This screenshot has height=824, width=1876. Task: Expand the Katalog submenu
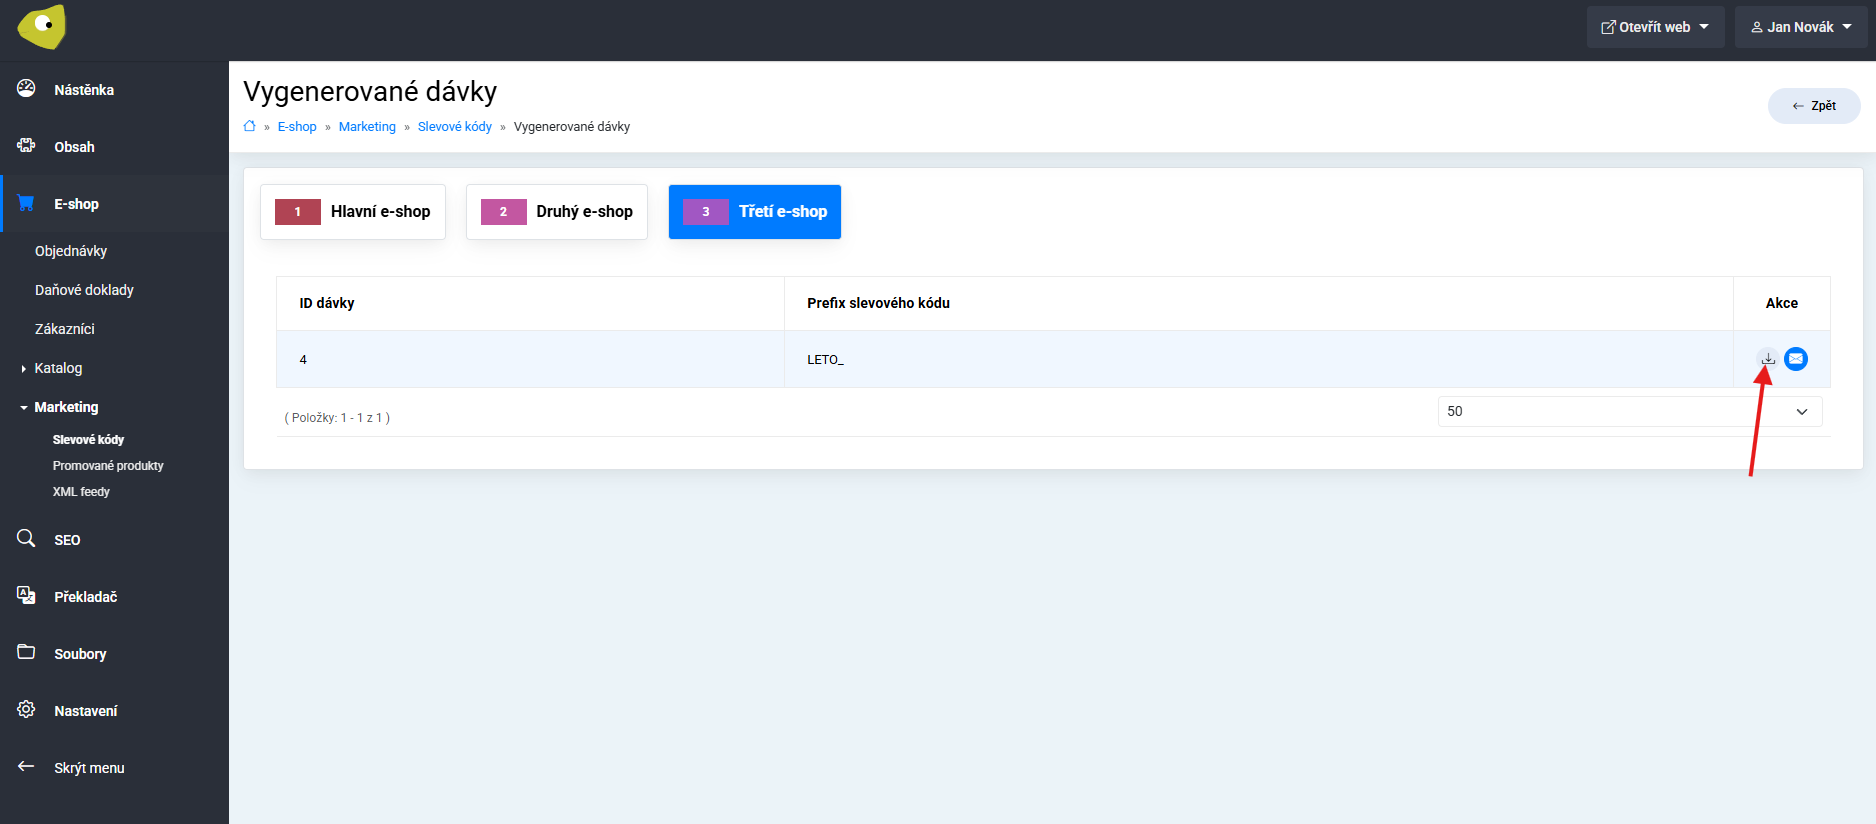58,368
